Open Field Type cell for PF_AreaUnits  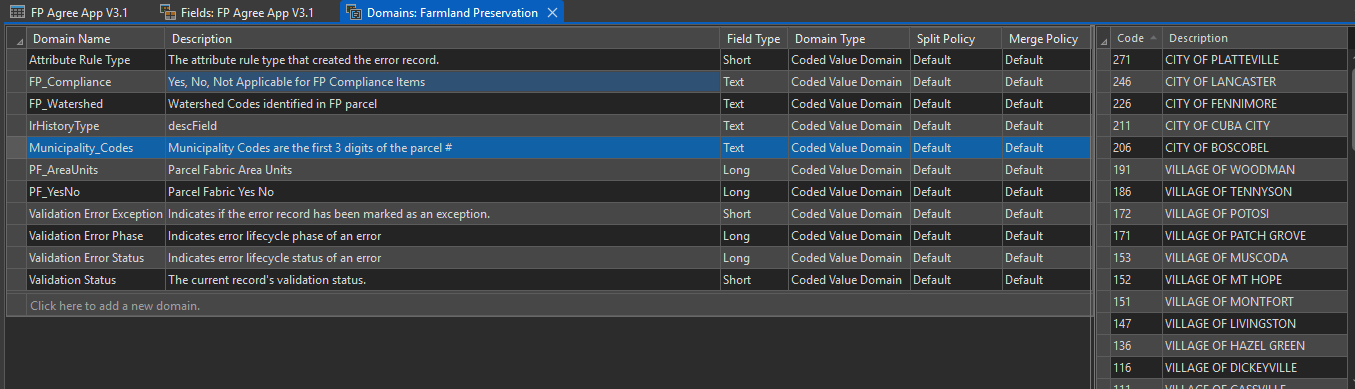pos(753,170)
